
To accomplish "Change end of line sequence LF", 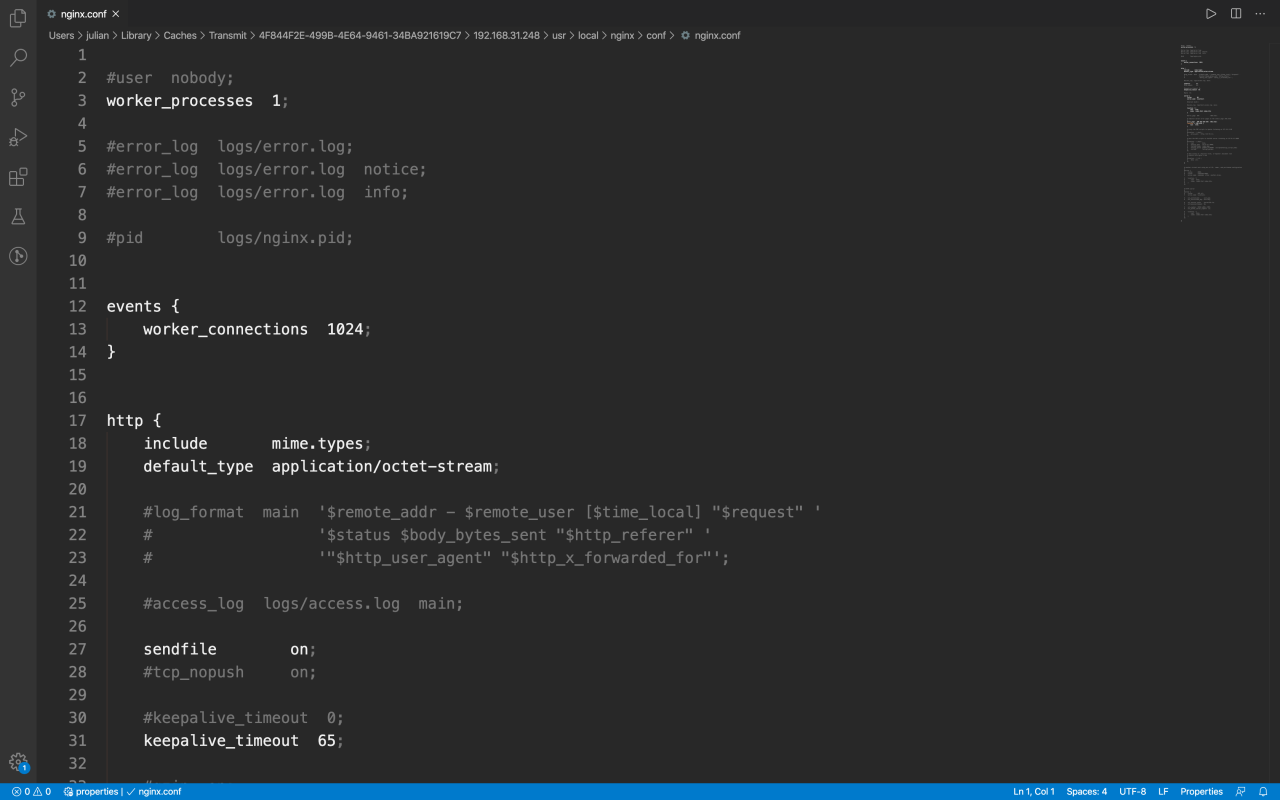I will tap(1163, 792).
